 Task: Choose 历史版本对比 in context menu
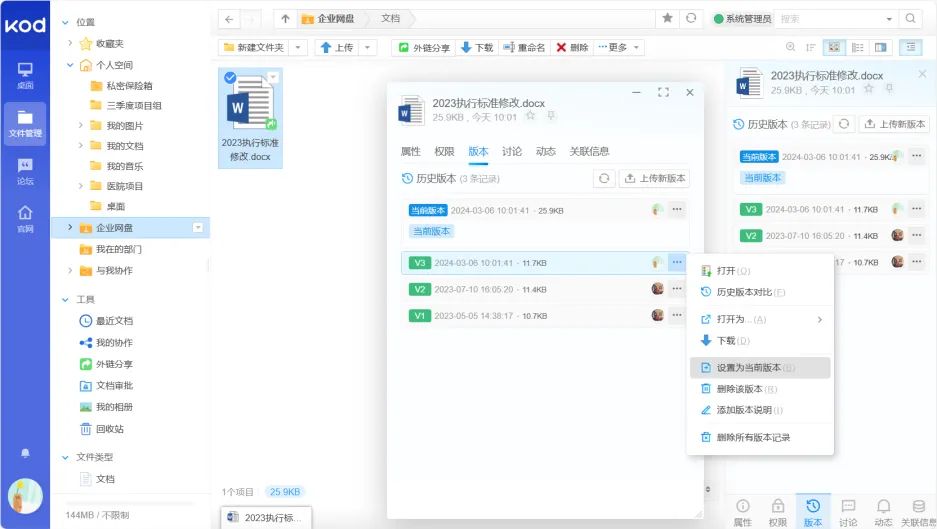coord(760,292)
